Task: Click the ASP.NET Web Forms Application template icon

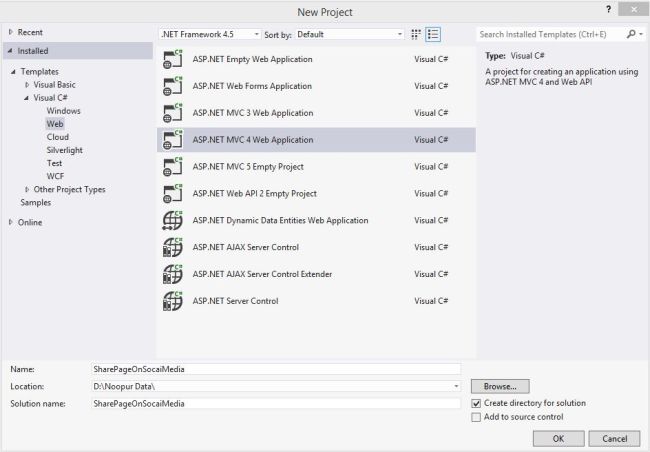Action: (x=172, y=86)
